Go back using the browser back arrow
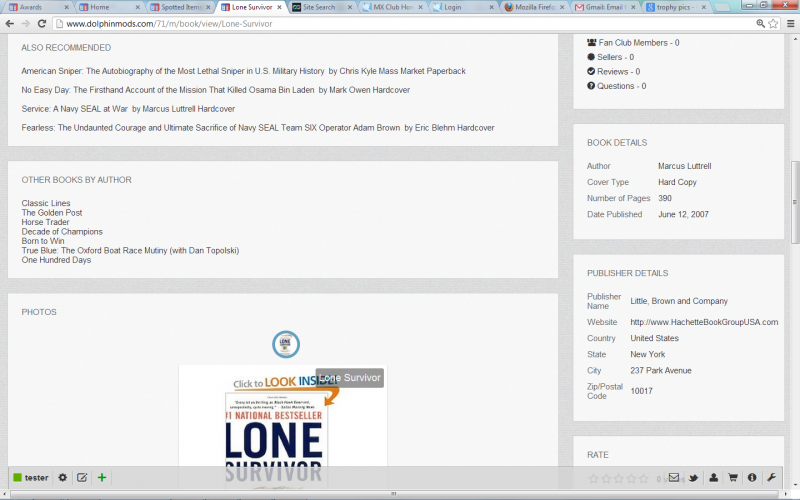 [9, 23]
